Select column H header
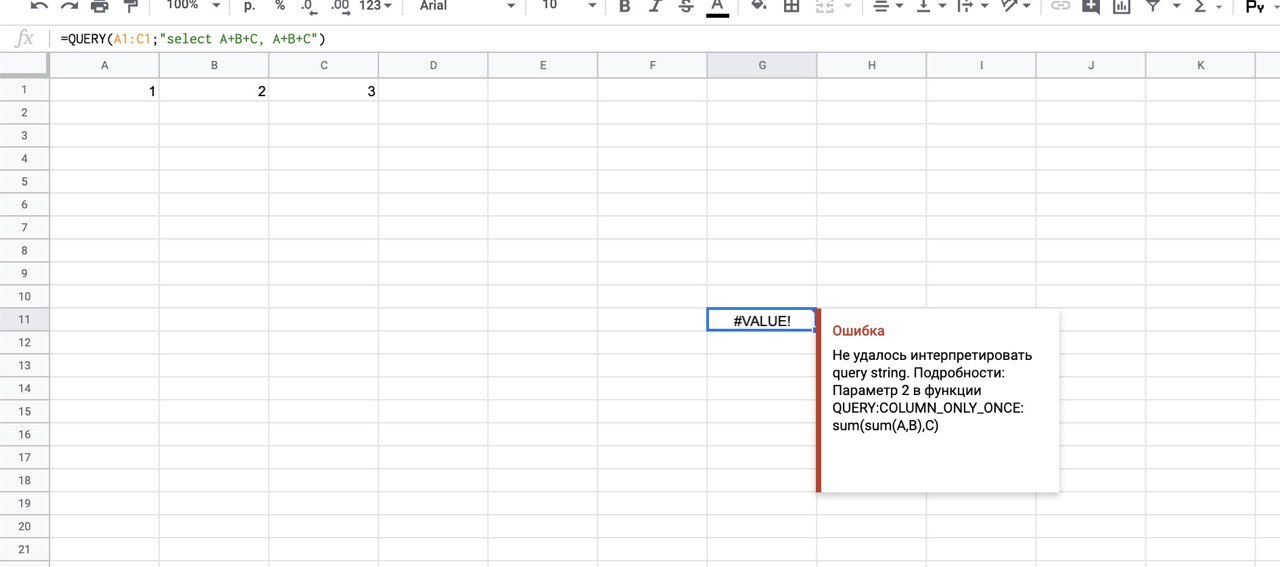Screen dimensions: 1280x567 click(x=871, y=65)
